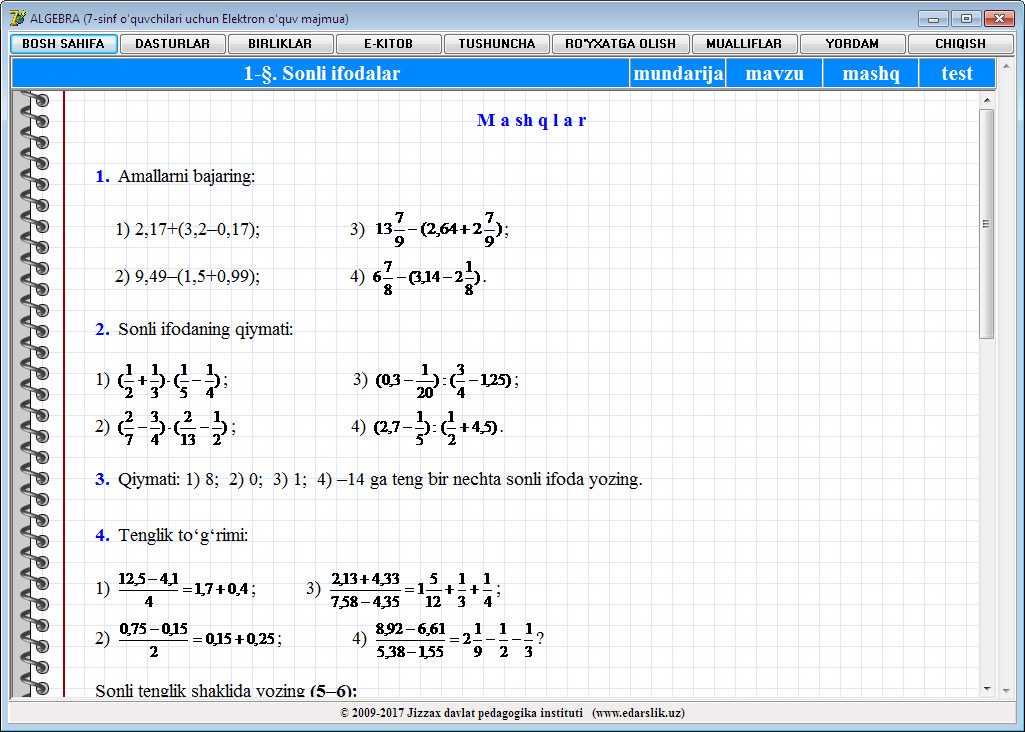This screenshot has height=732, width=1025.
Task: Close the ALGEBRA window
Action: 998,18
